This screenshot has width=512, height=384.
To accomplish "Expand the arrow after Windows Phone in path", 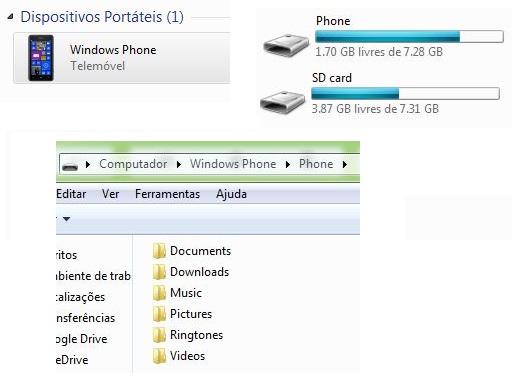I will tap(288, 164).
